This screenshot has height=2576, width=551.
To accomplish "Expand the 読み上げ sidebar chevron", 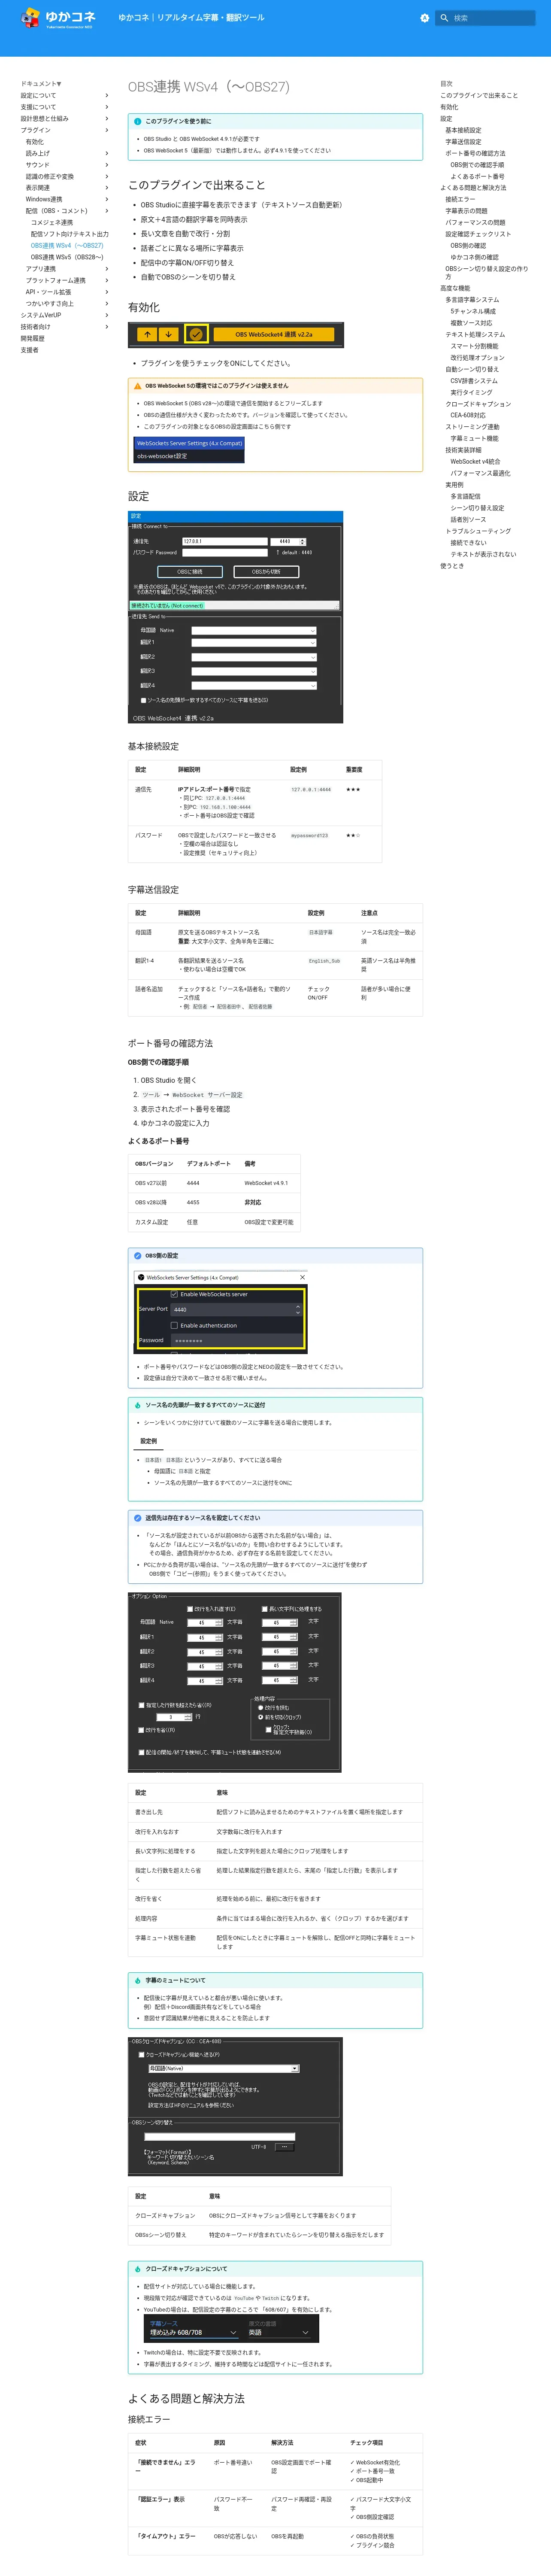I will (107, 153).
